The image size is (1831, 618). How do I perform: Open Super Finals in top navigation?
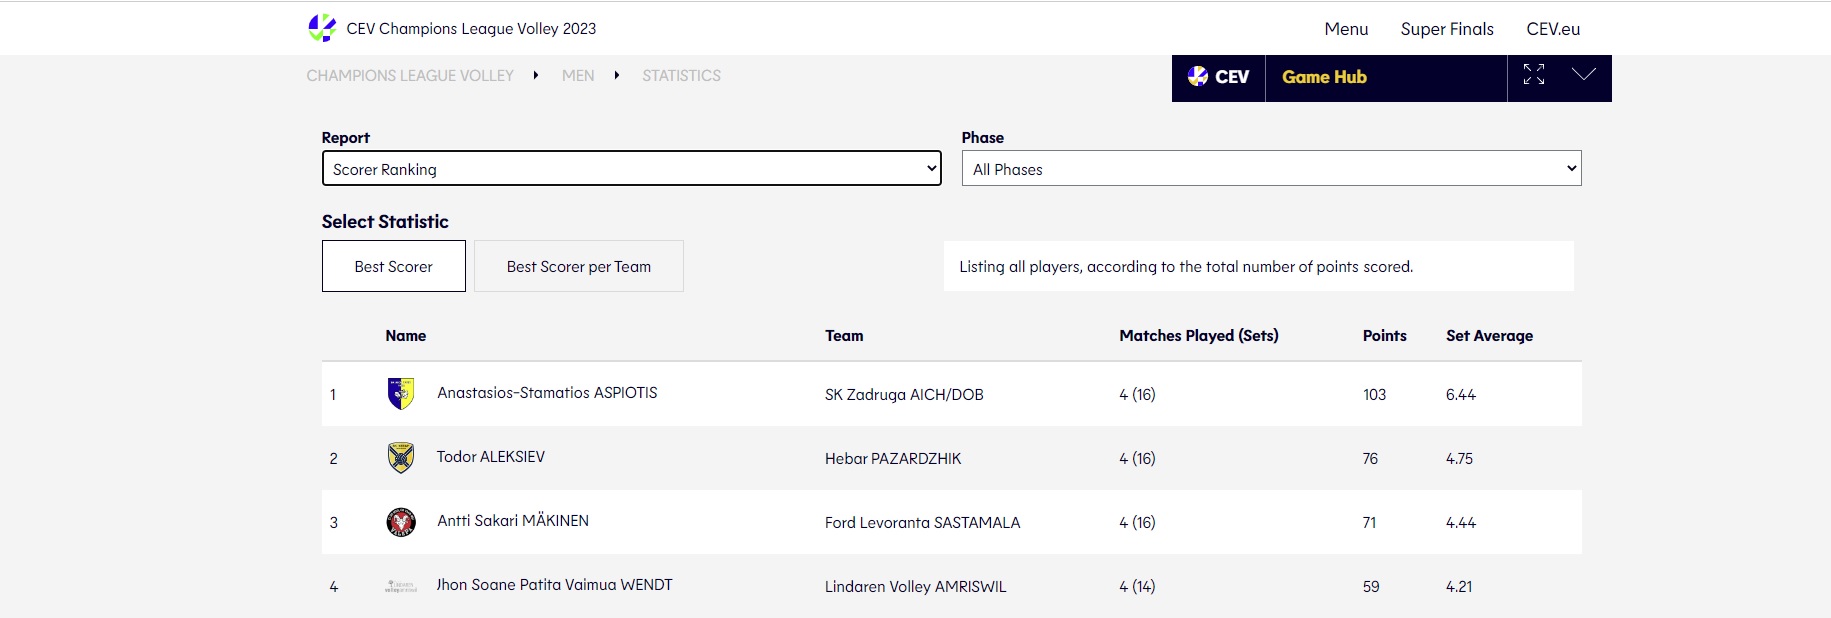pos(1447,29)
